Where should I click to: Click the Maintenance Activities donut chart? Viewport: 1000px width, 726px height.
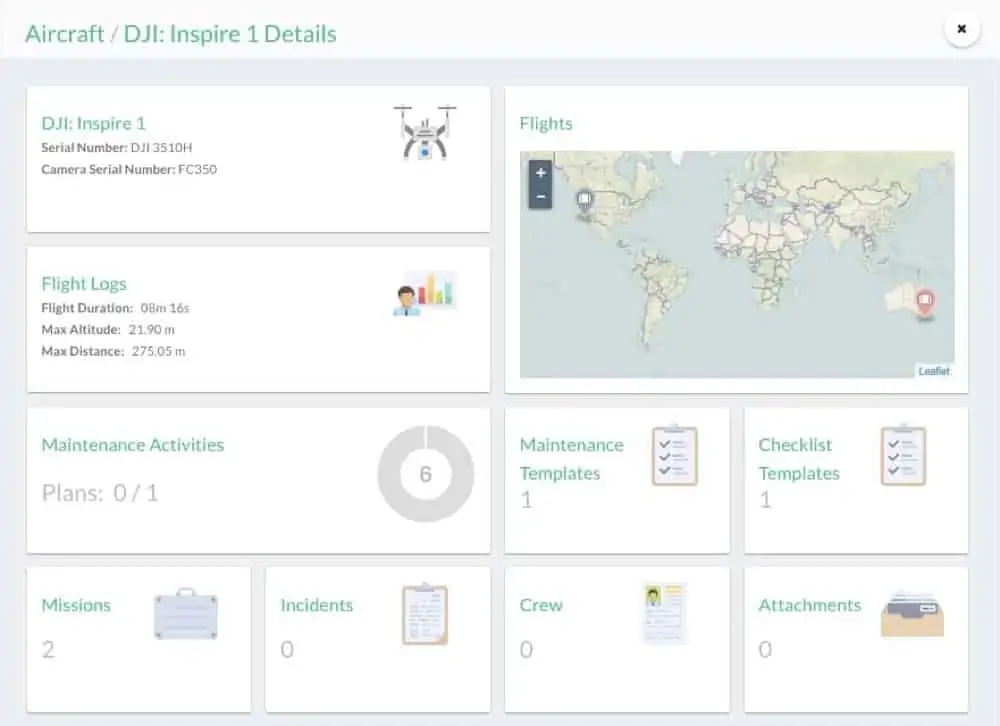click(x=425, y=474)
